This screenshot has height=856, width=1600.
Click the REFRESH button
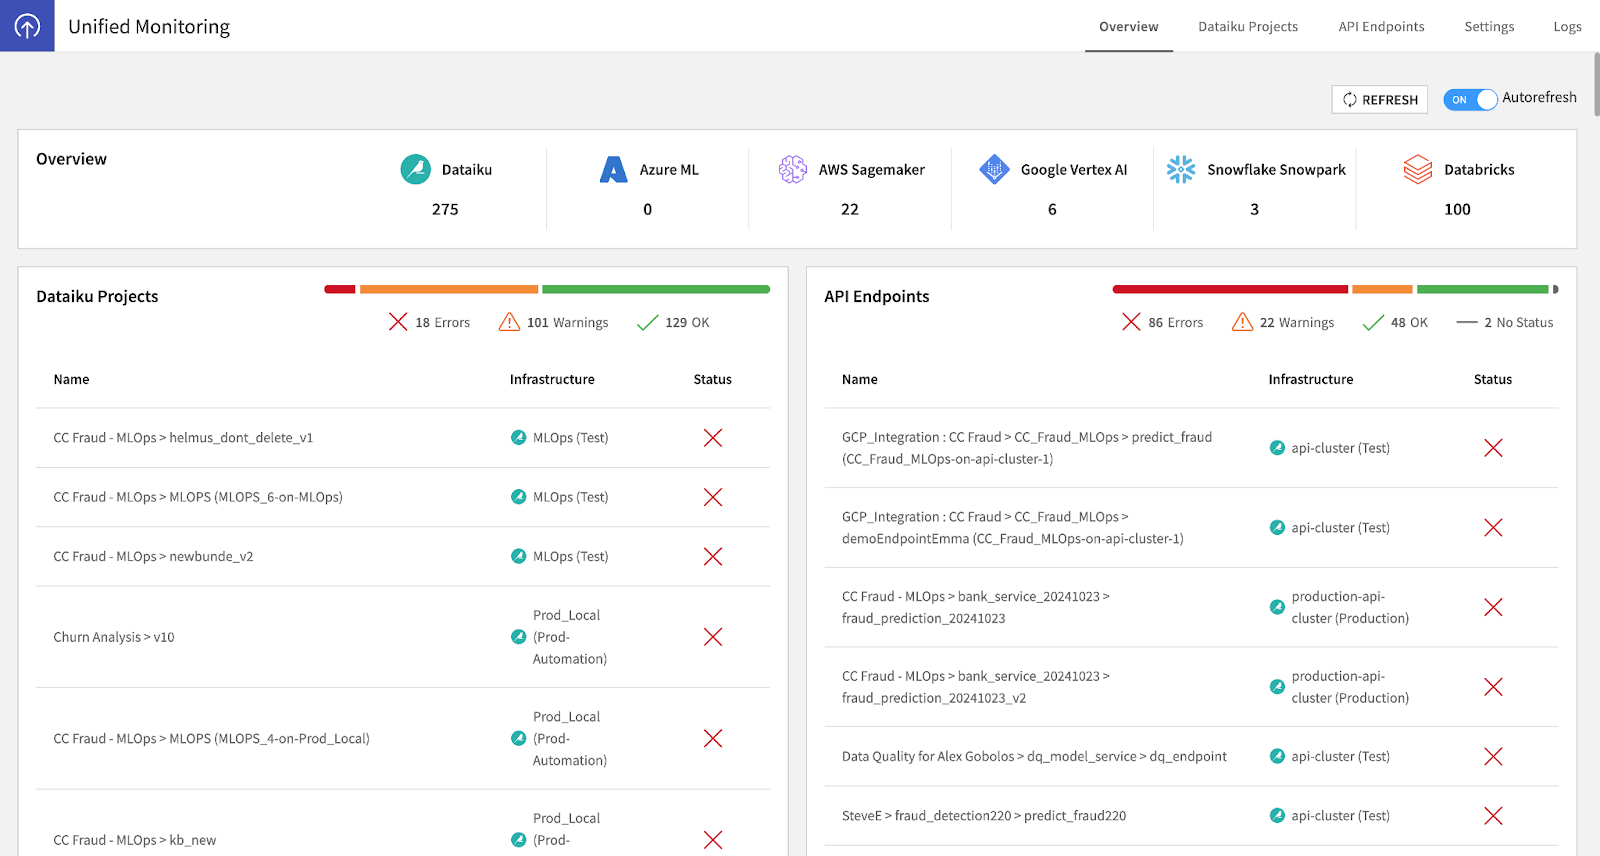pos(1380,99)
